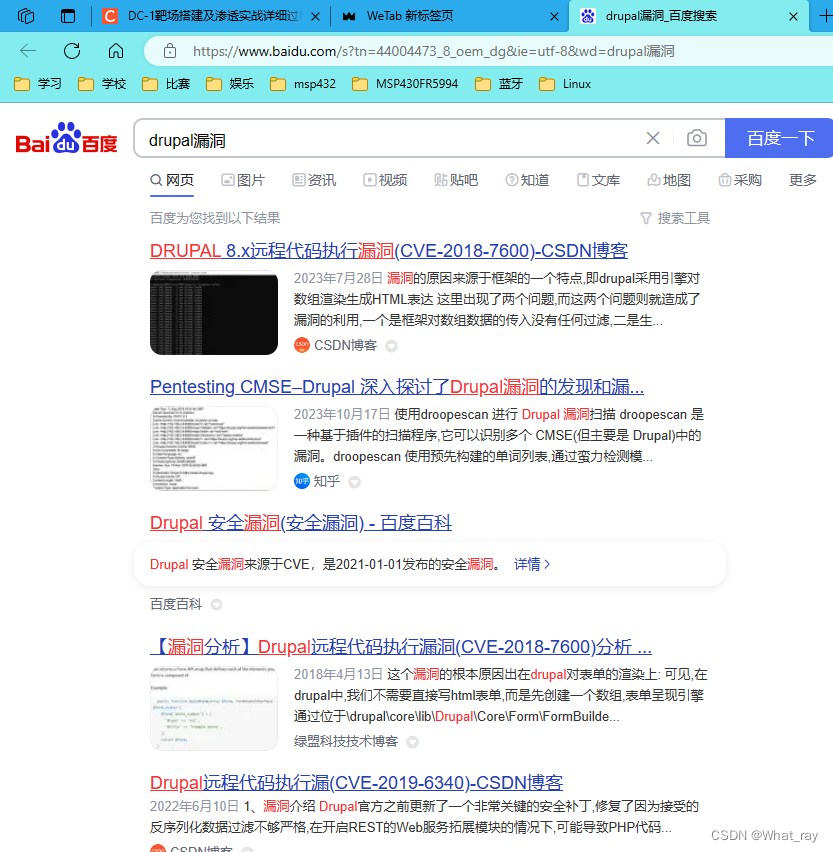Expand dropdown arrow beside 知乎 source
This screenshot has height=852, width=833.
[x=354, y=482]
